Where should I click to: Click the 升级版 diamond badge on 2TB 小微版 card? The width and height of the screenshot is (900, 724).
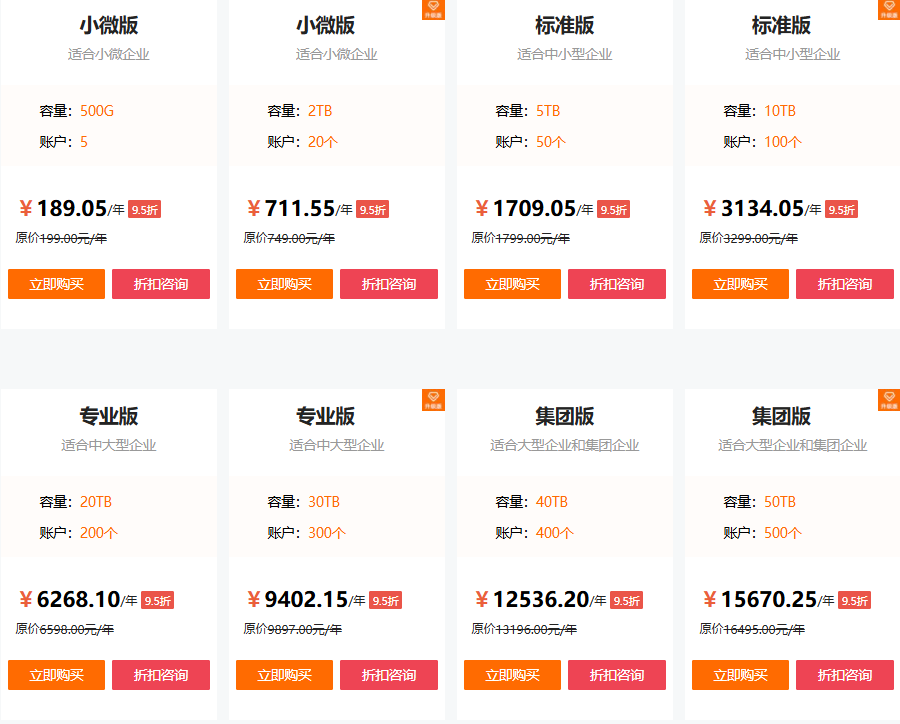click(433, 10)
